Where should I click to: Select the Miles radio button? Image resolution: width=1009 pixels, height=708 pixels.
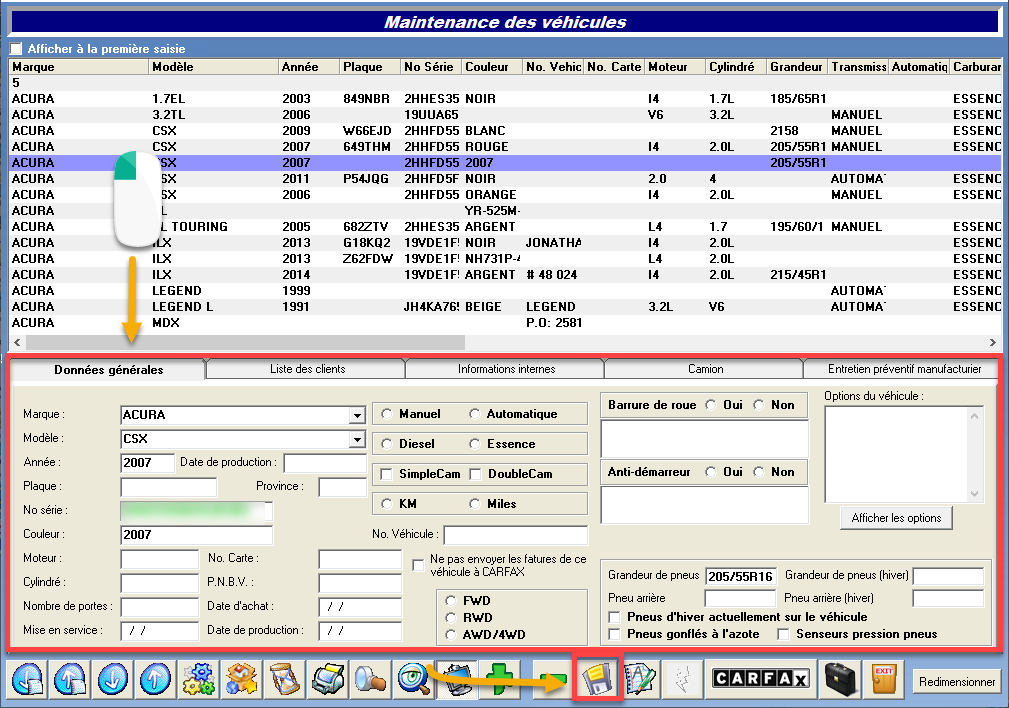coord(475,504)
